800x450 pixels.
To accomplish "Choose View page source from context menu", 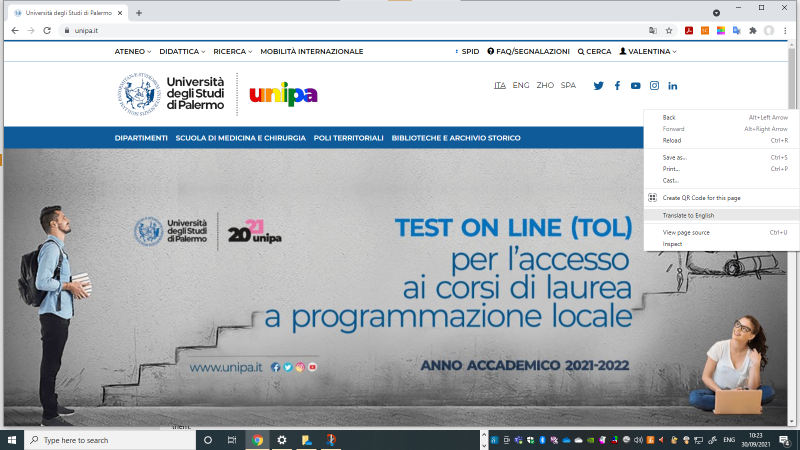I will 686,232.
